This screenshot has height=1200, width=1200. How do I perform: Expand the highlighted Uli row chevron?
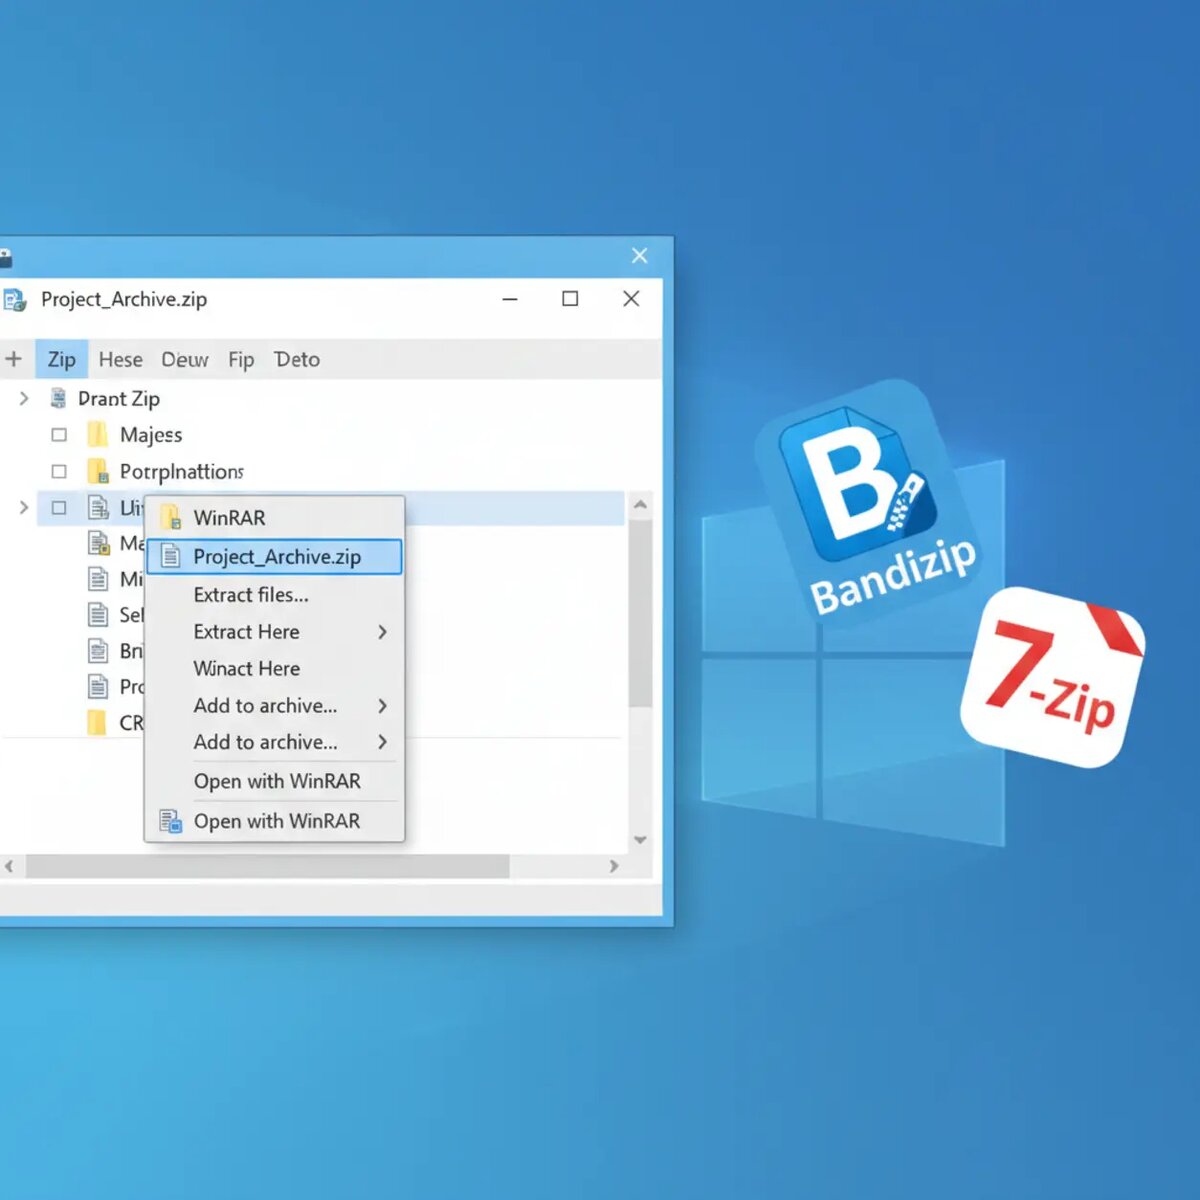(24, 508)
